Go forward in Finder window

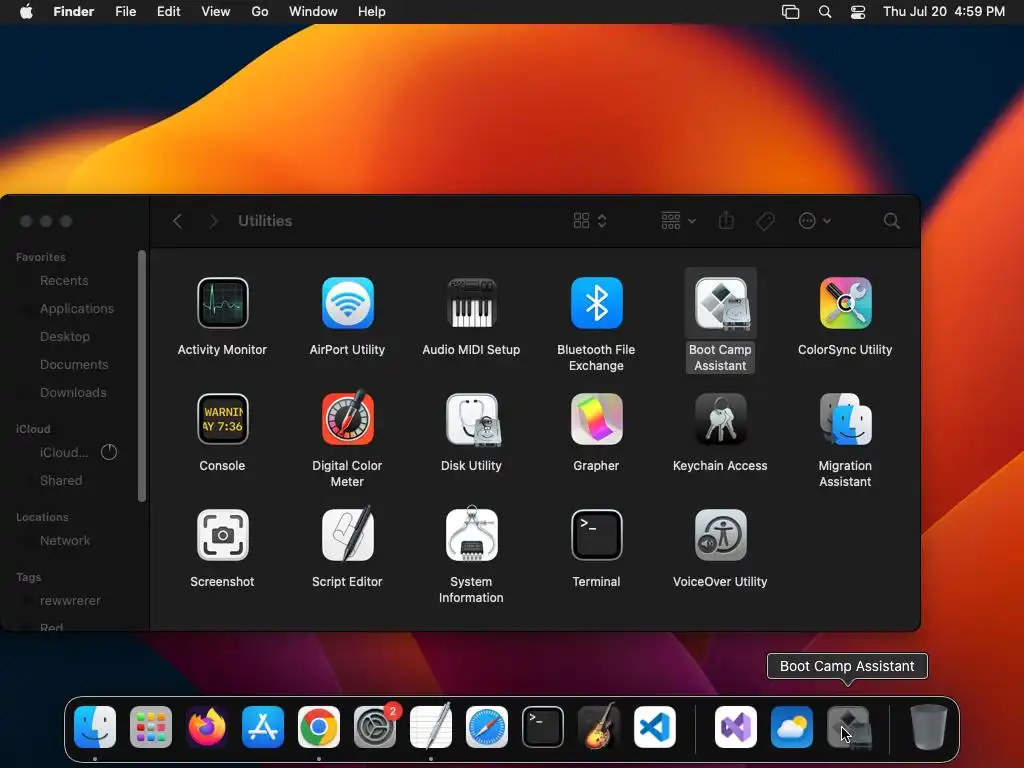(x=213, y=221)
